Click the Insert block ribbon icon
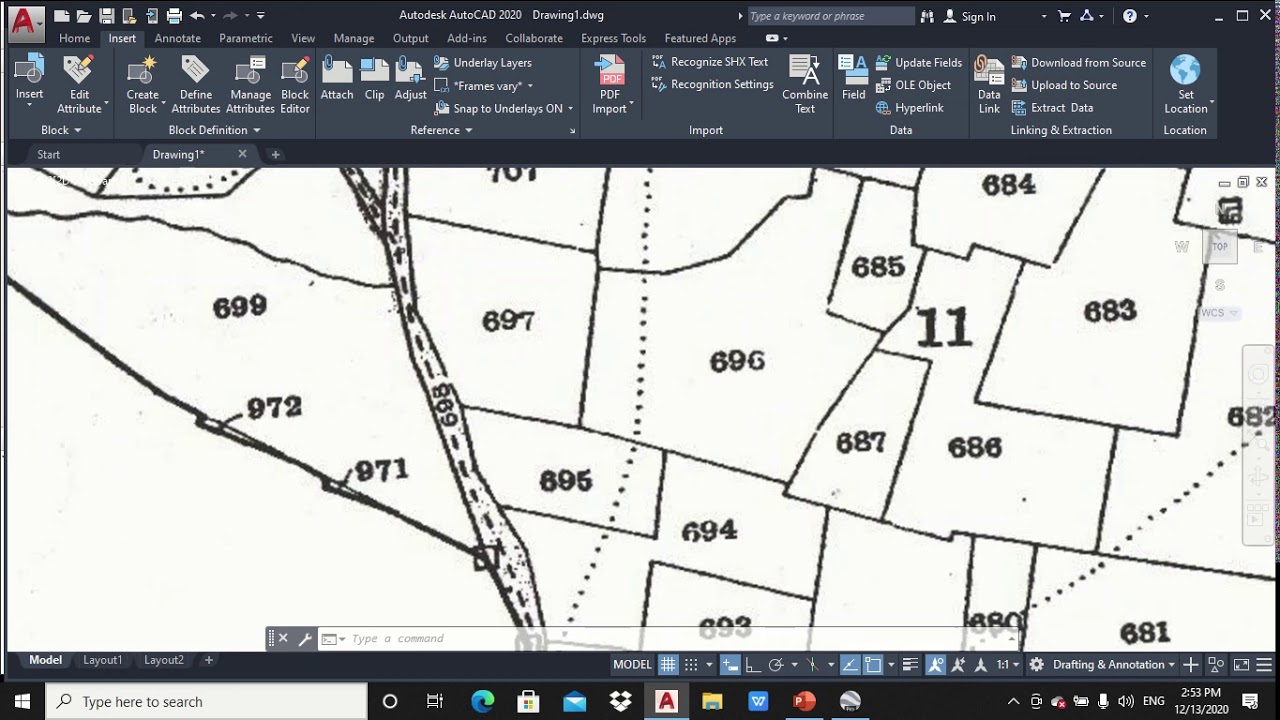Screen dimensions: 1280x720 tap(29, 79)
